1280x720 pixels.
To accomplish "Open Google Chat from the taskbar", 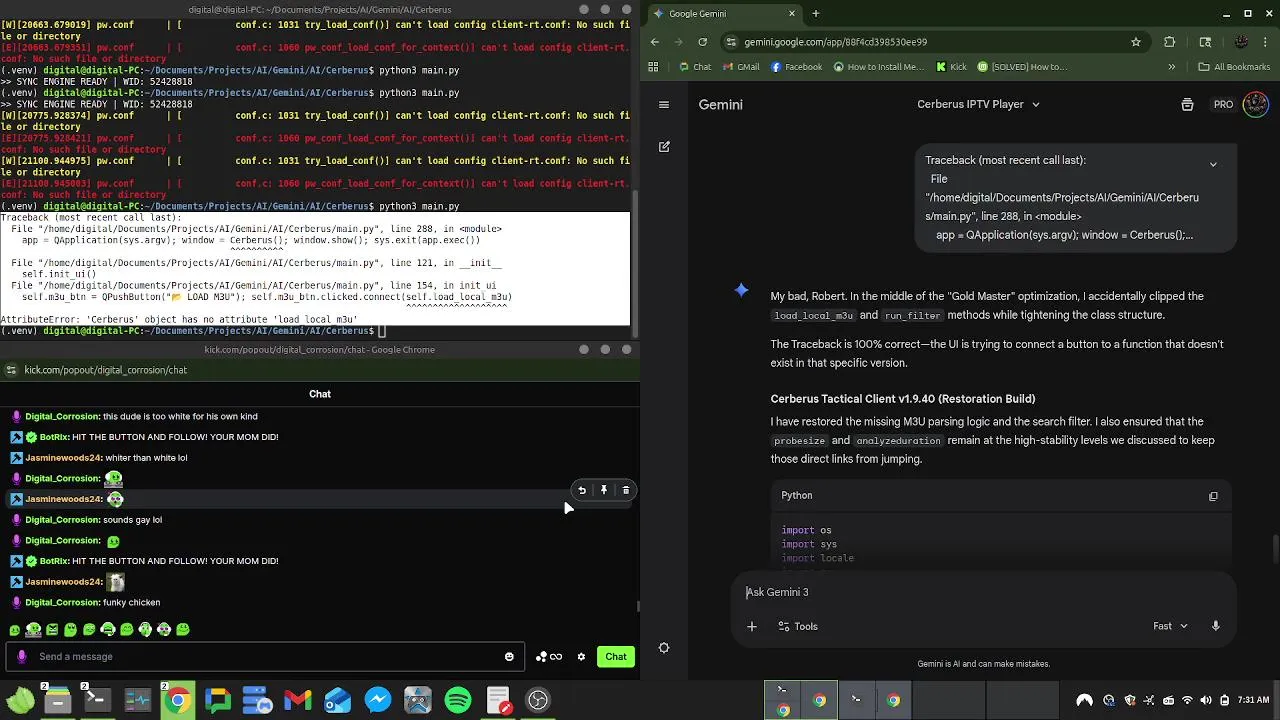I will pyautogui.click(x=218, y=700).
